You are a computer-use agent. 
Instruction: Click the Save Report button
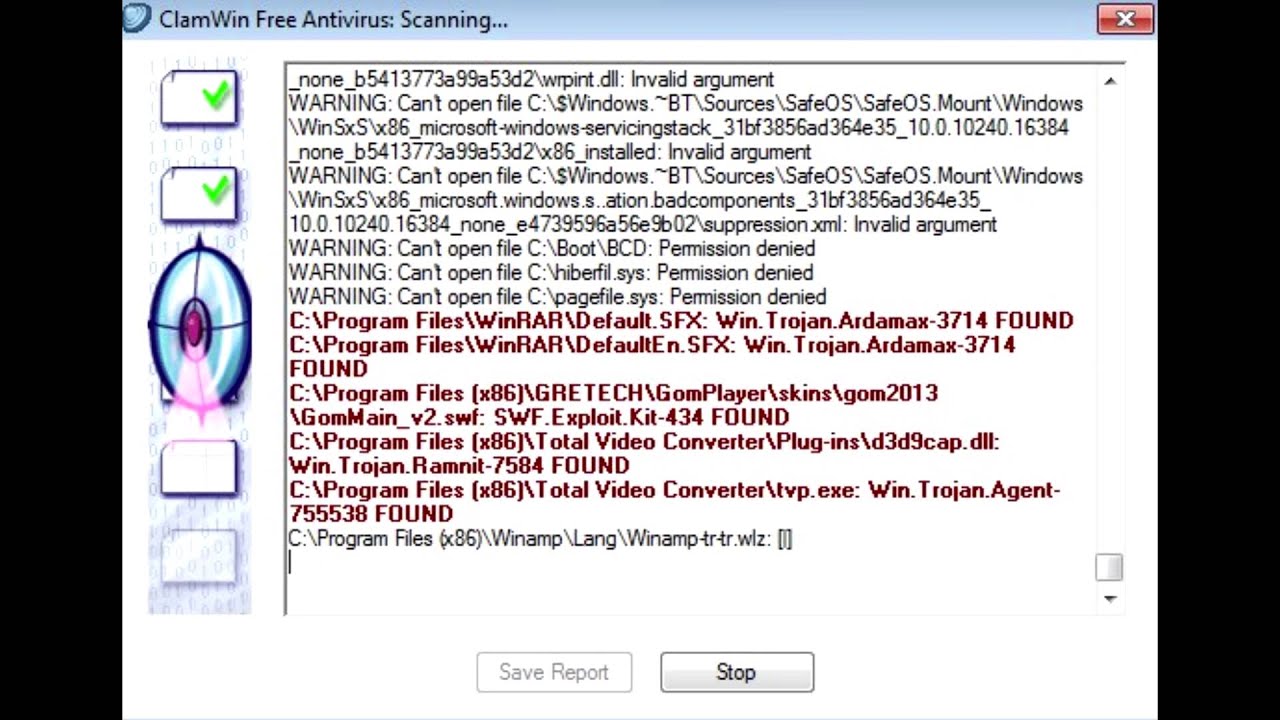coord(554,672)
